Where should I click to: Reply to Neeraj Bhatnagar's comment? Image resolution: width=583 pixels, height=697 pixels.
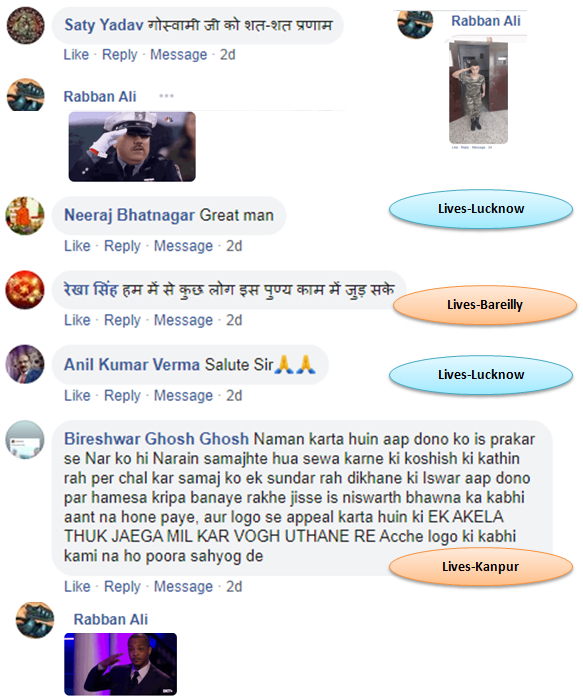click(122, 246)
